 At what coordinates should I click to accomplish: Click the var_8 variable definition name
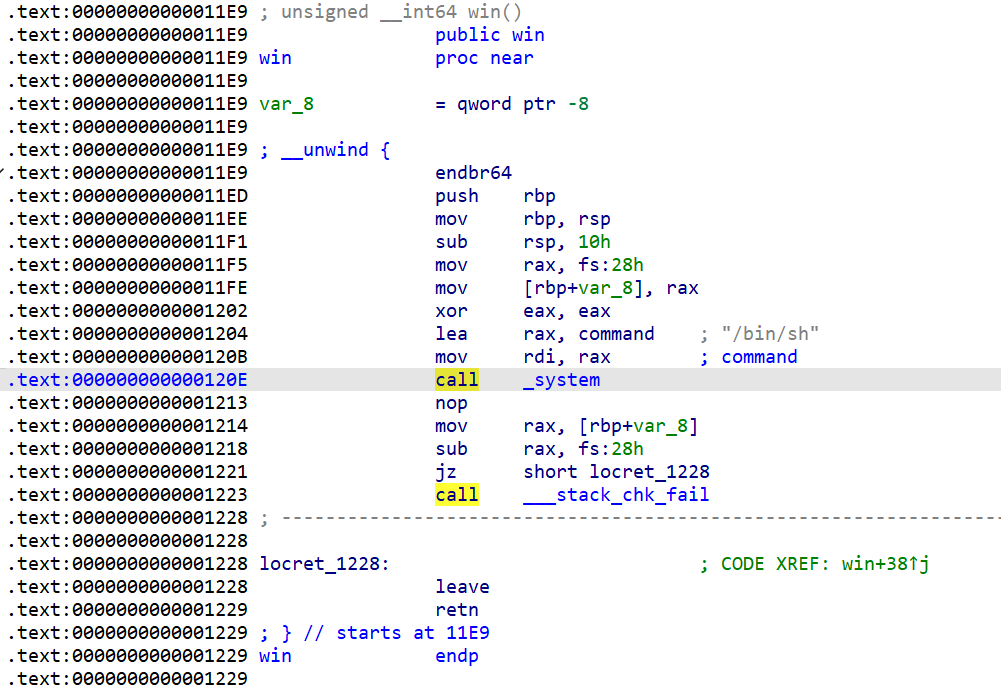click(x=286, y=104)
